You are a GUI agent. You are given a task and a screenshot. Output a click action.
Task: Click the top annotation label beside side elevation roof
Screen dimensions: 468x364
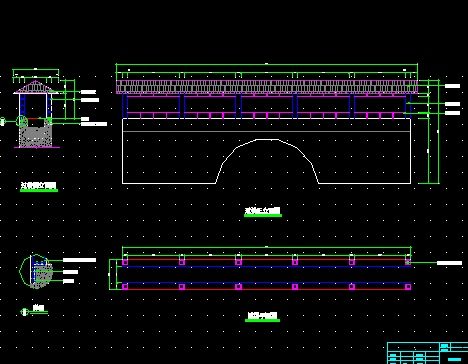coord(88,92)
